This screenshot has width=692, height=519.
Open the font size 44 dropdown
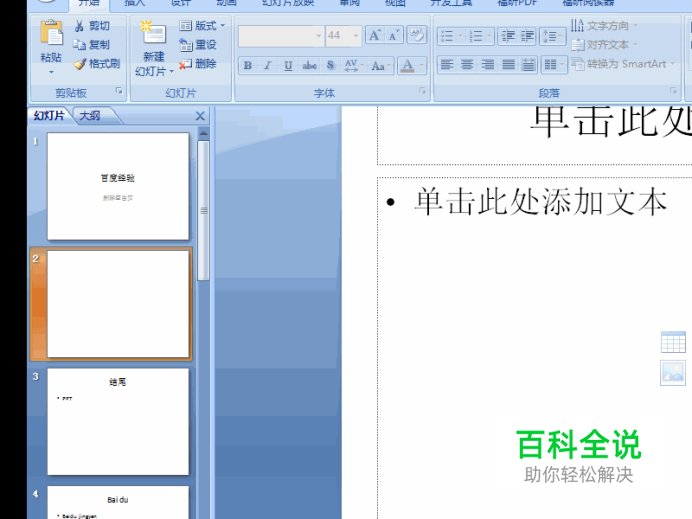356,36
